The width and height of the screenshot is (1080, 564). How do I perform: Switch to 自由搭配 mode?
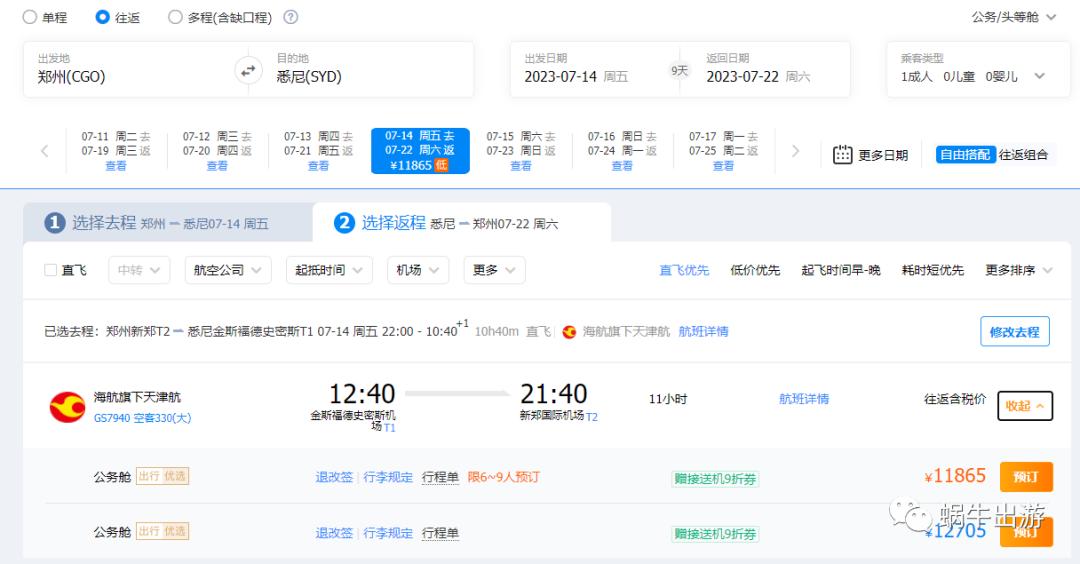coord(965,155)
